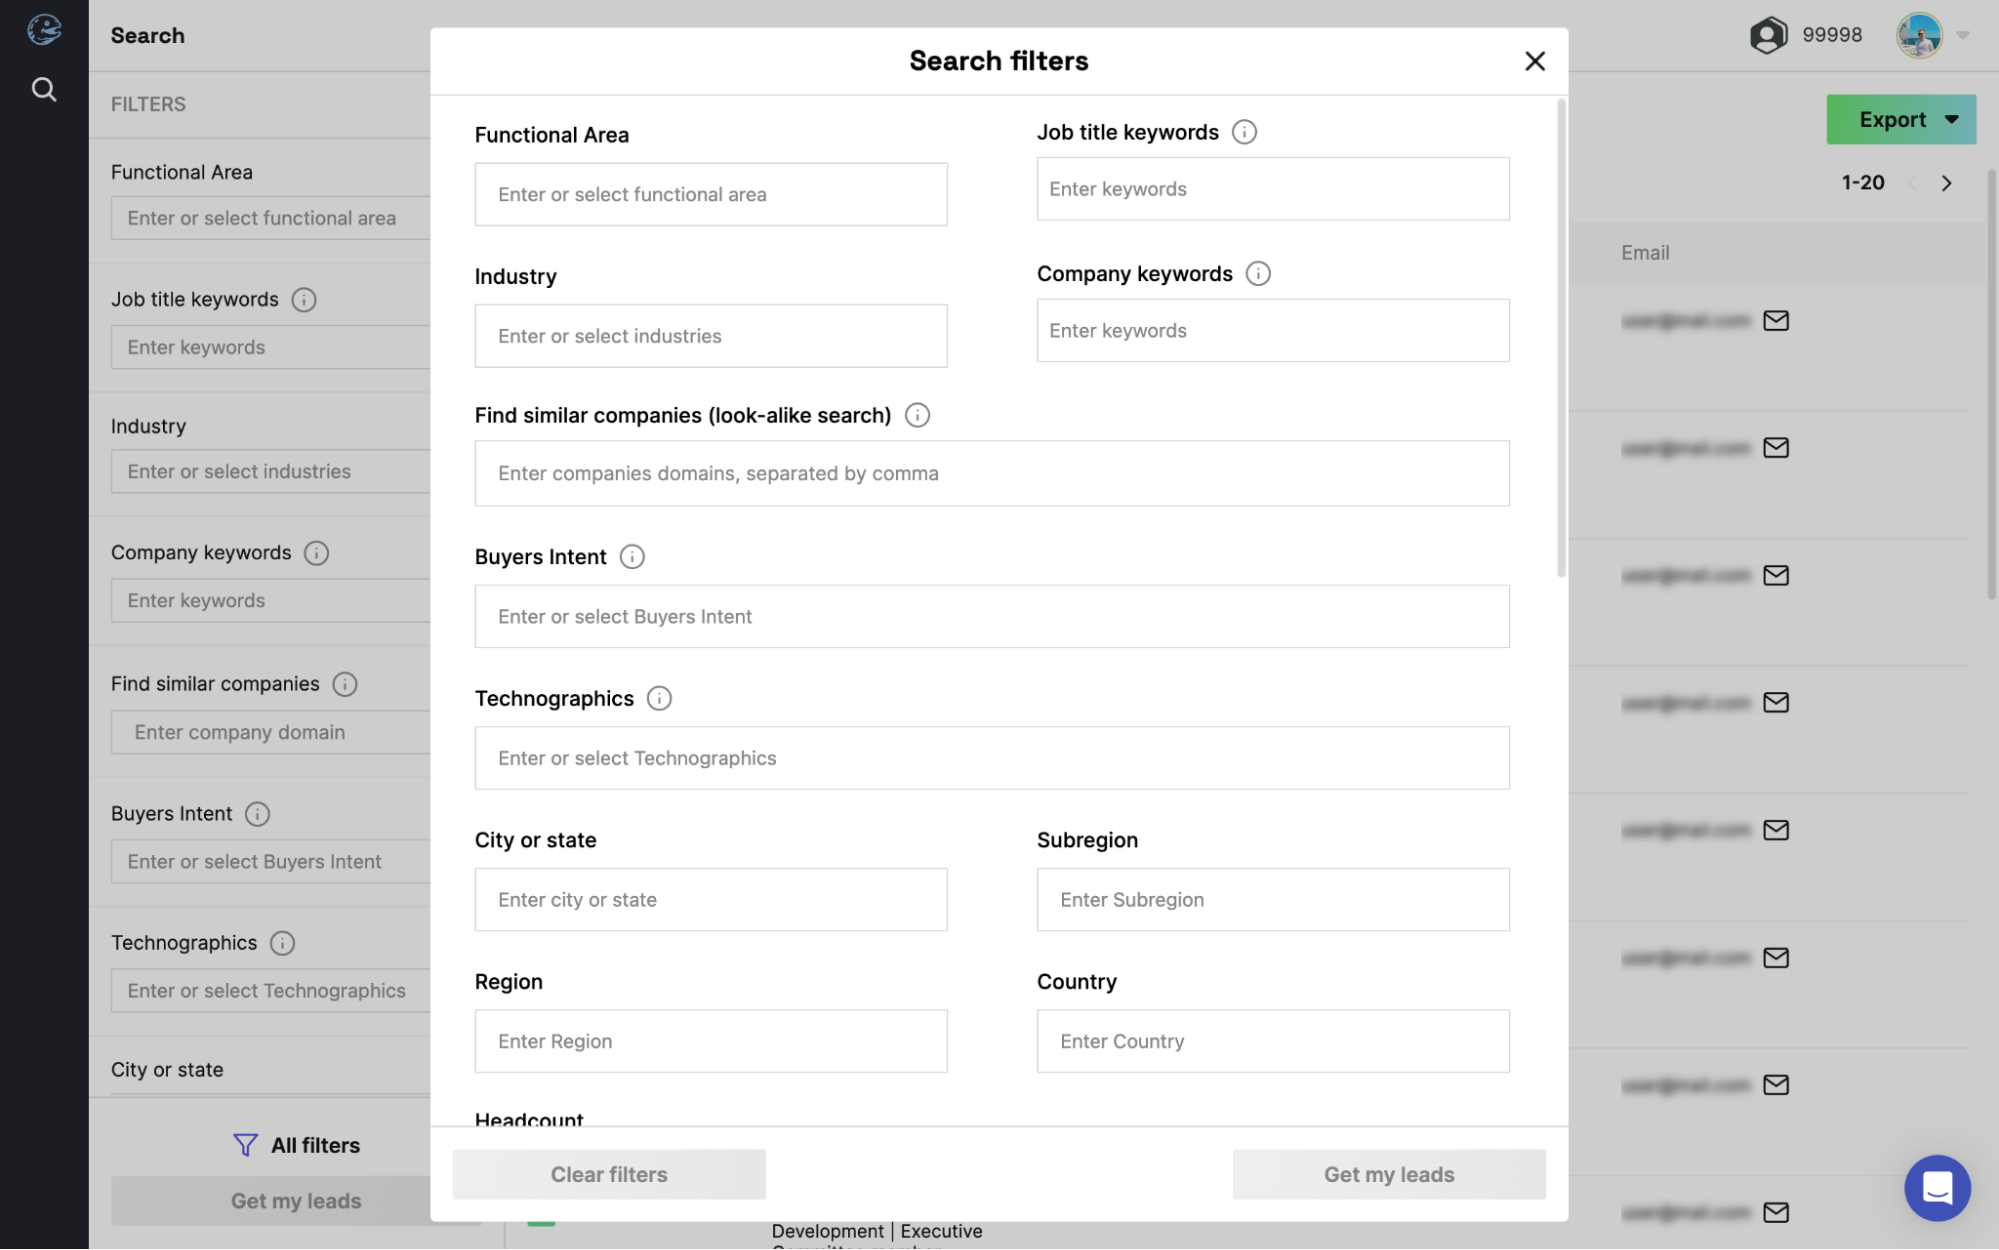Viewport: 1999px width, 1250px height.
Task: Click Get my leads button in modal footer
Action: tap(1388, 1174)
